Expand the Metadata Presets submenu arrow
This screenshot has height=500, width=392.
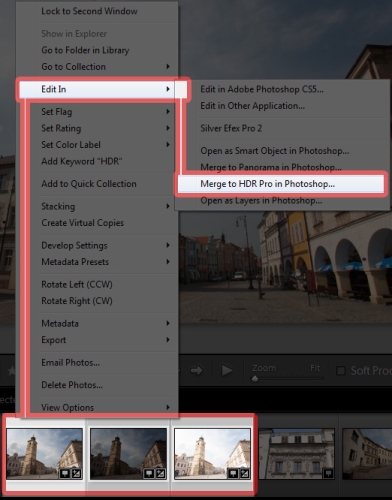[x=168, y=262]
